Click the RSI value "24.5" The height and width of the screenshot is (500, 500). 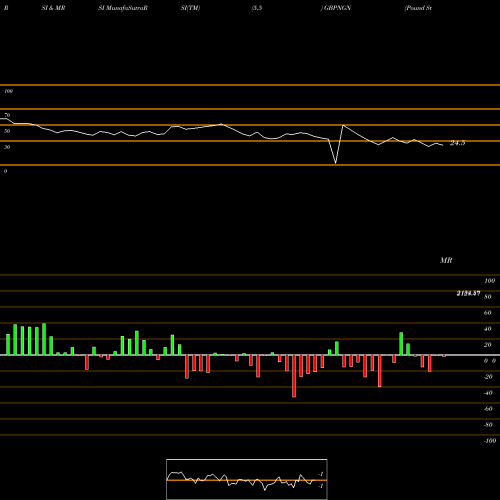[x=457, y=143]
